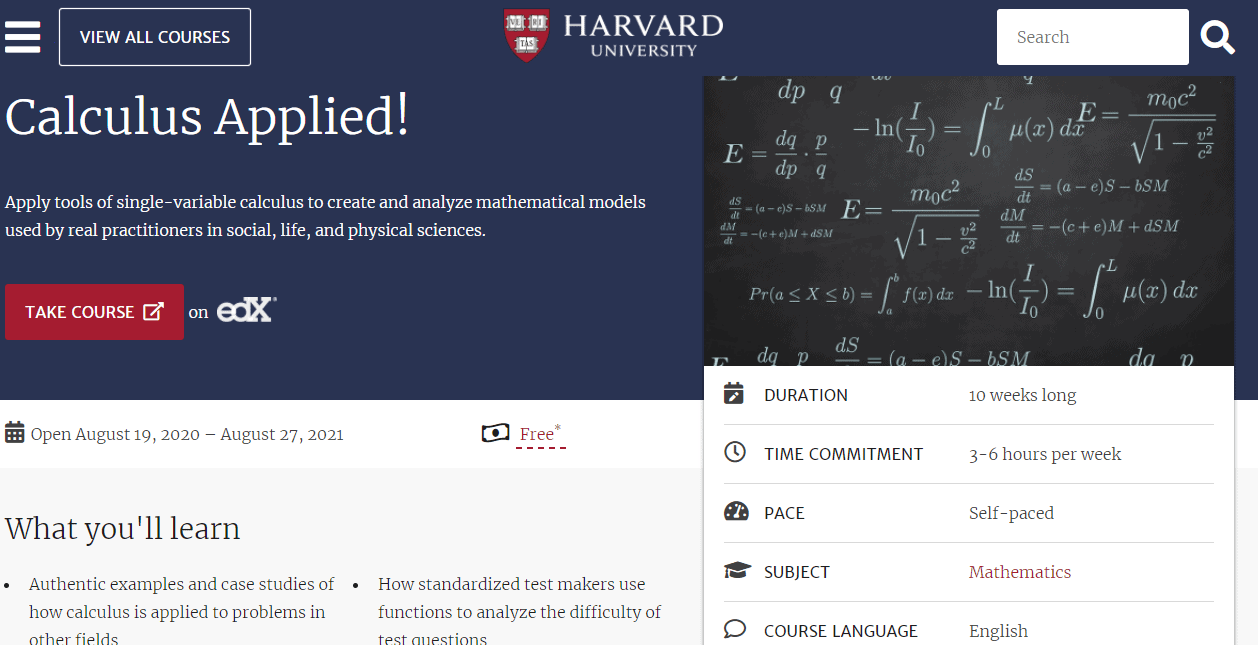Viewport: 1258px width, 645px height.
Task: Click the Harvard University title text
Action: (643, 35)
